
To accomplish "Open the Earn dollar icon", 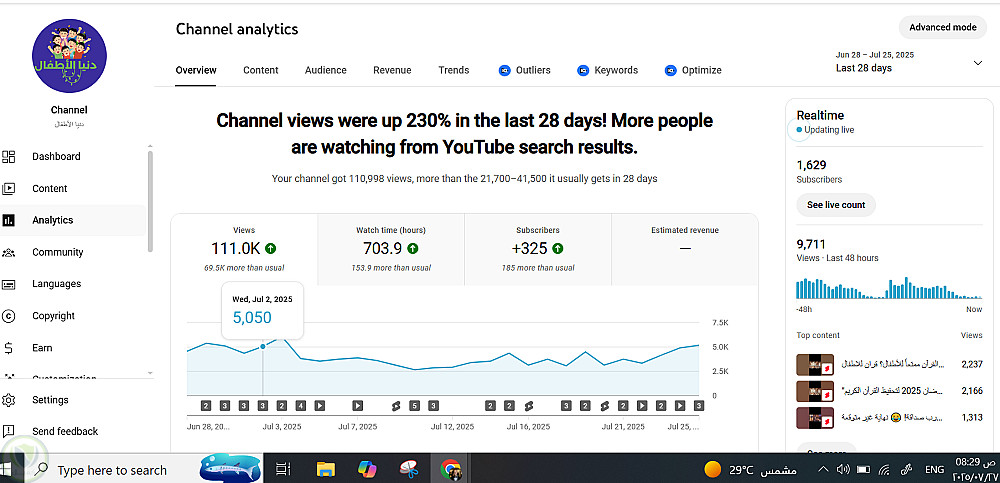I will point(9,348).
